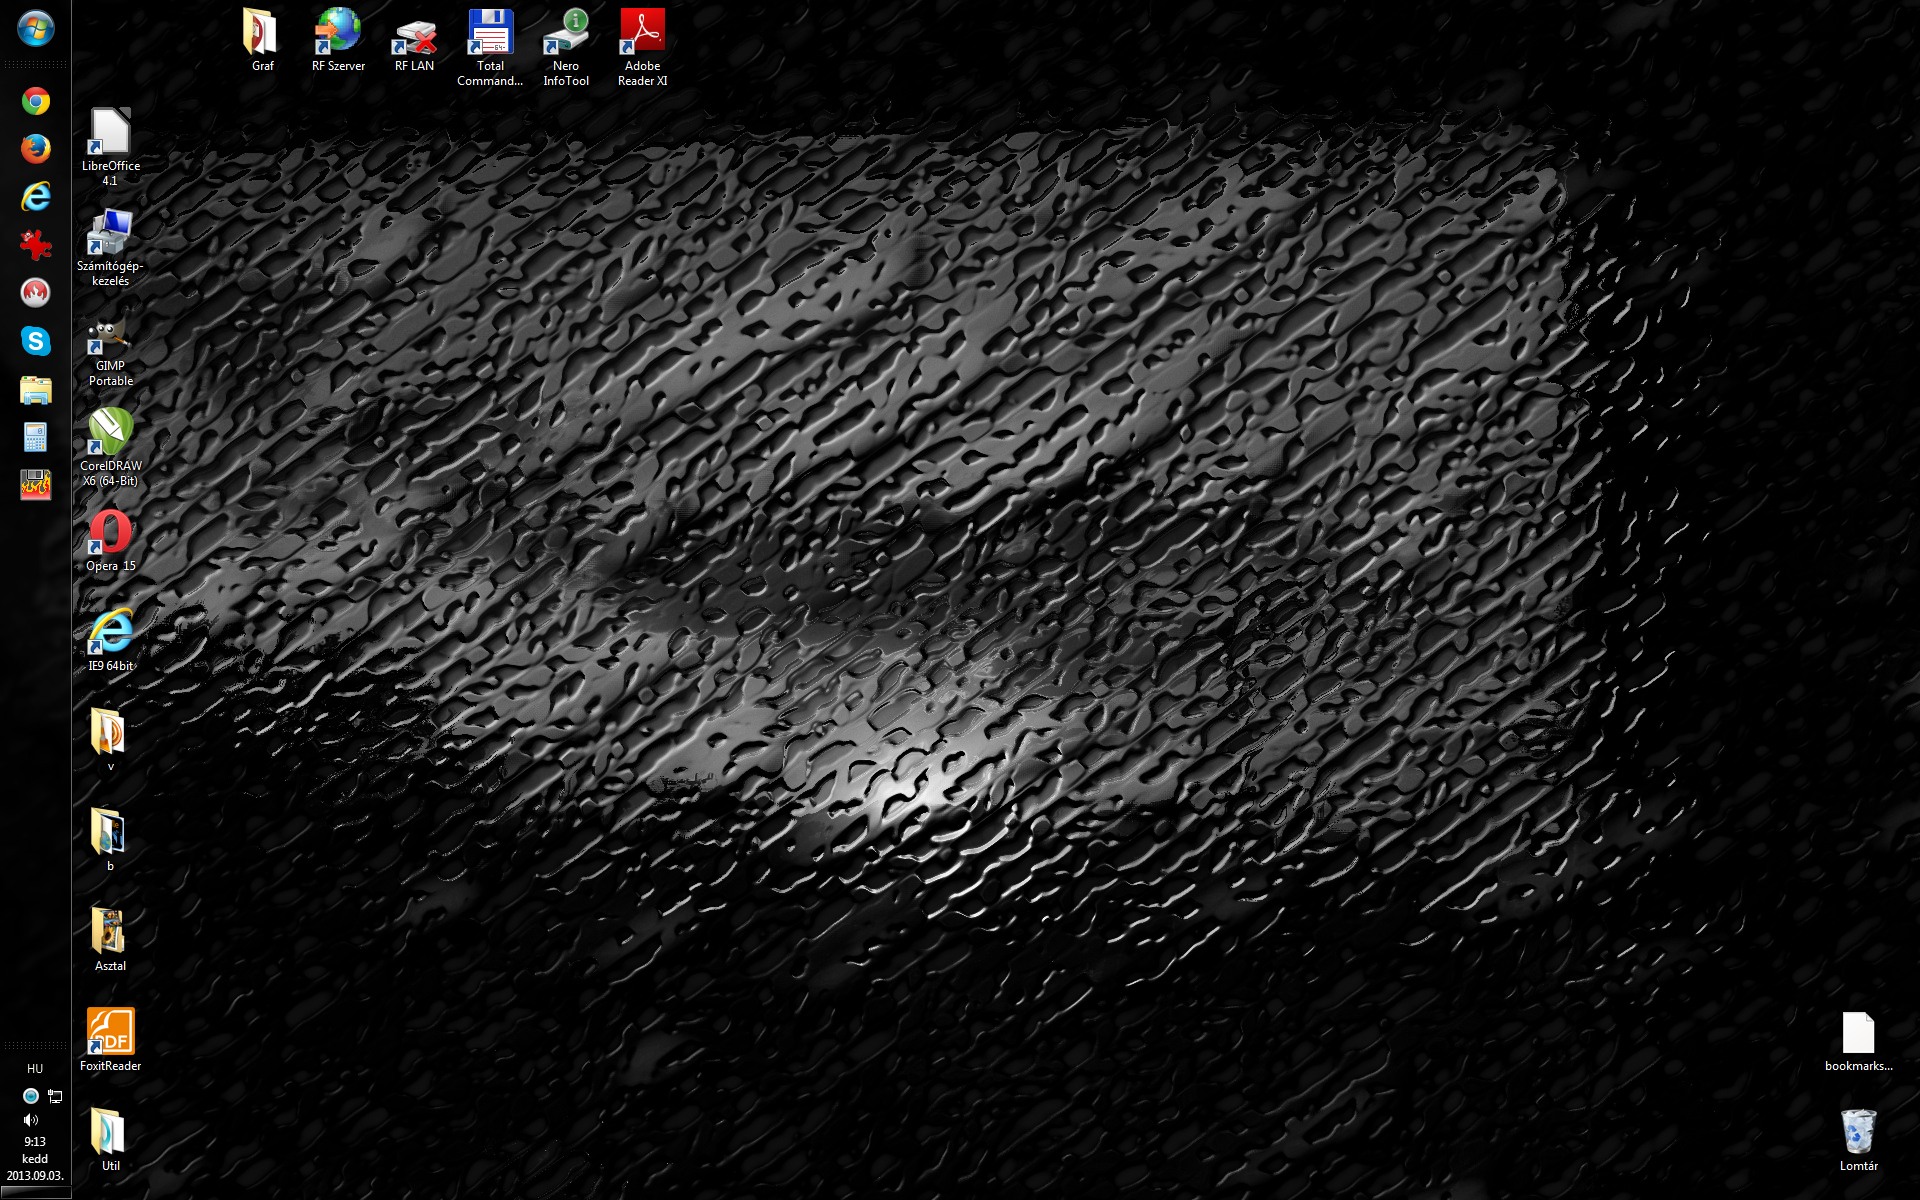The height and width of the screenshot is (1200, 1920).
Task: Select the Graf folder icon
Action: click(262, 40)
